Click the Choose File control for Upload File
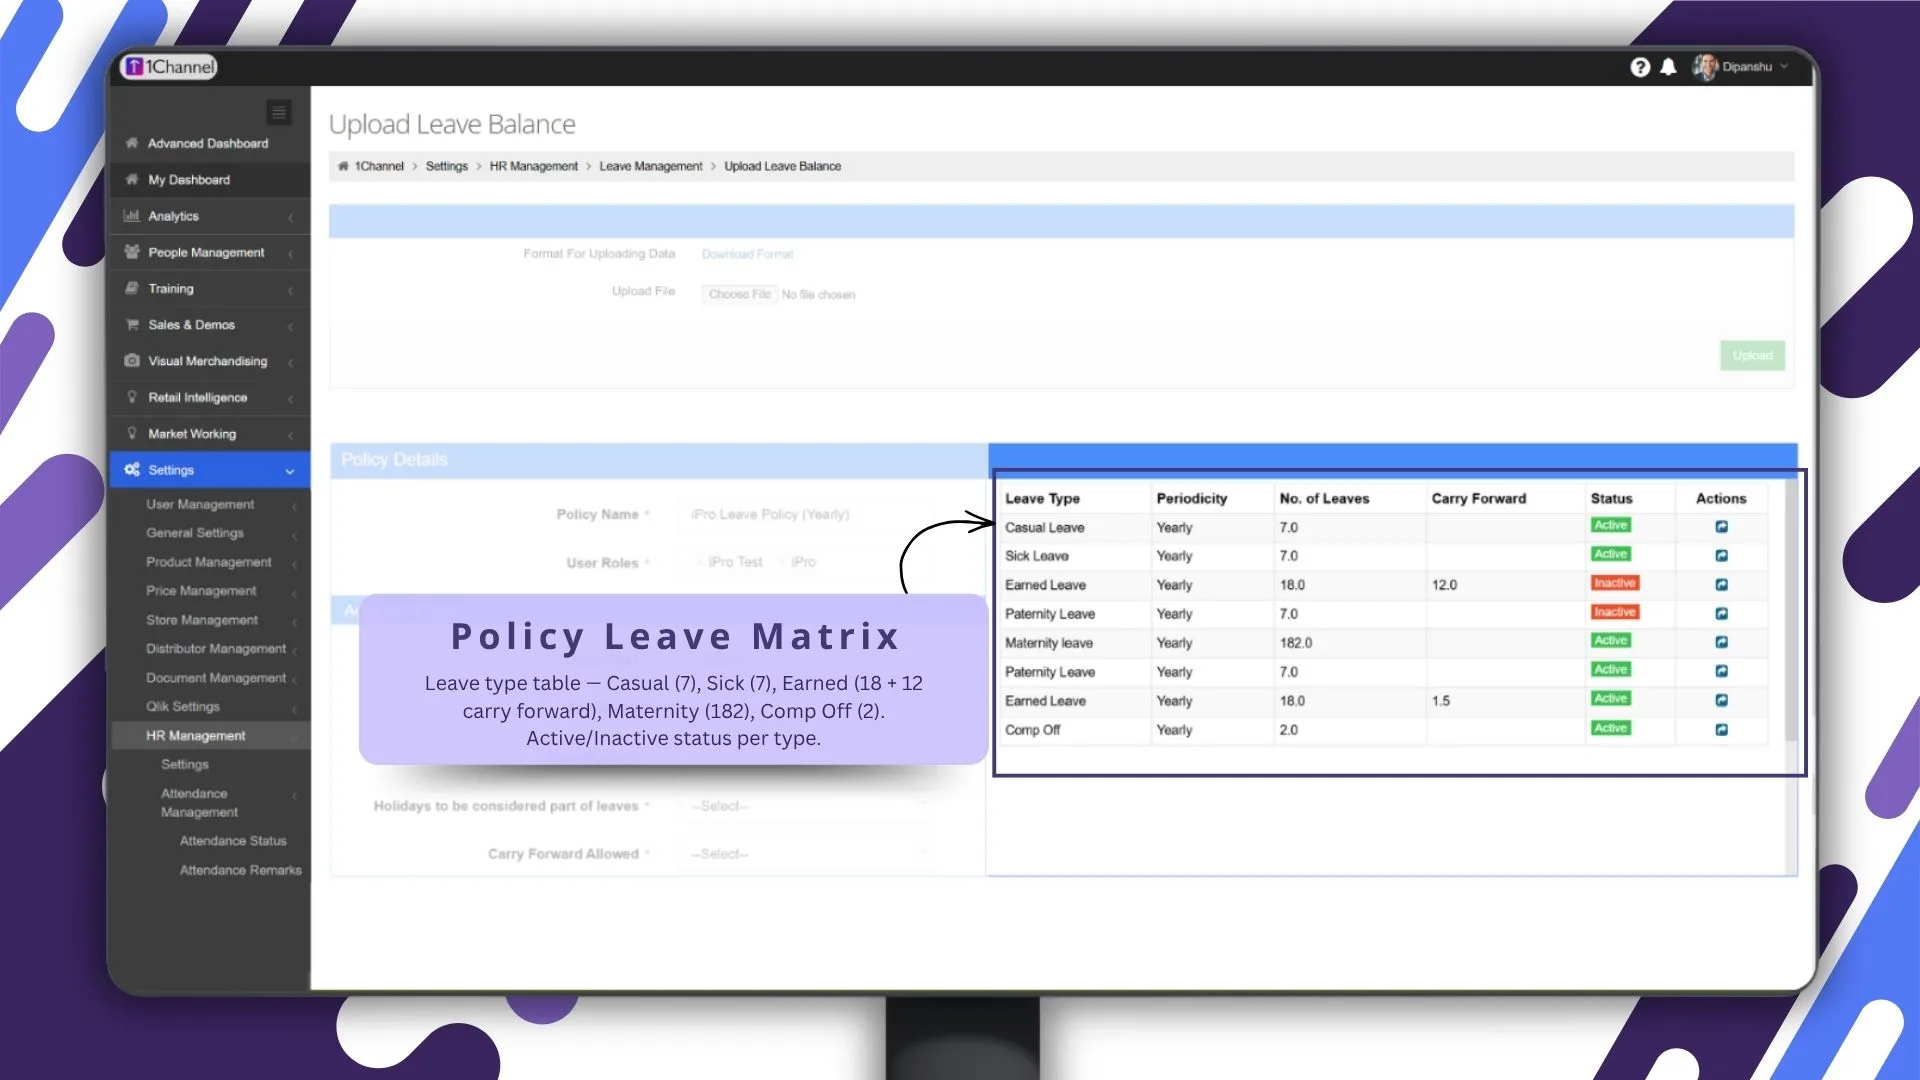 coord(739,293)
